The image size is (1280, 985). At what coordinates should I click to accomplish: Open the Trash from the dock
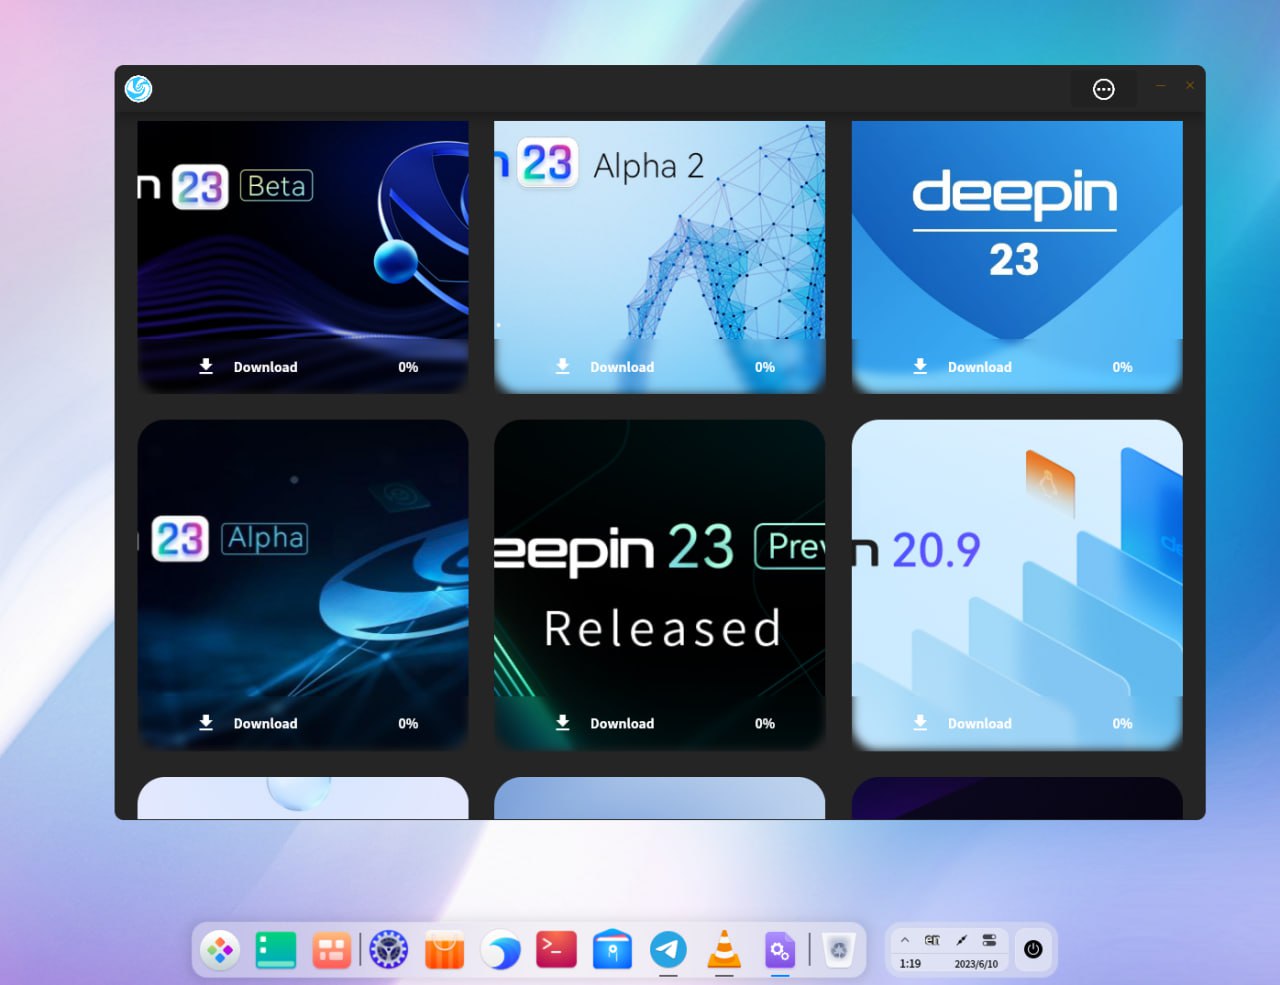839,949
